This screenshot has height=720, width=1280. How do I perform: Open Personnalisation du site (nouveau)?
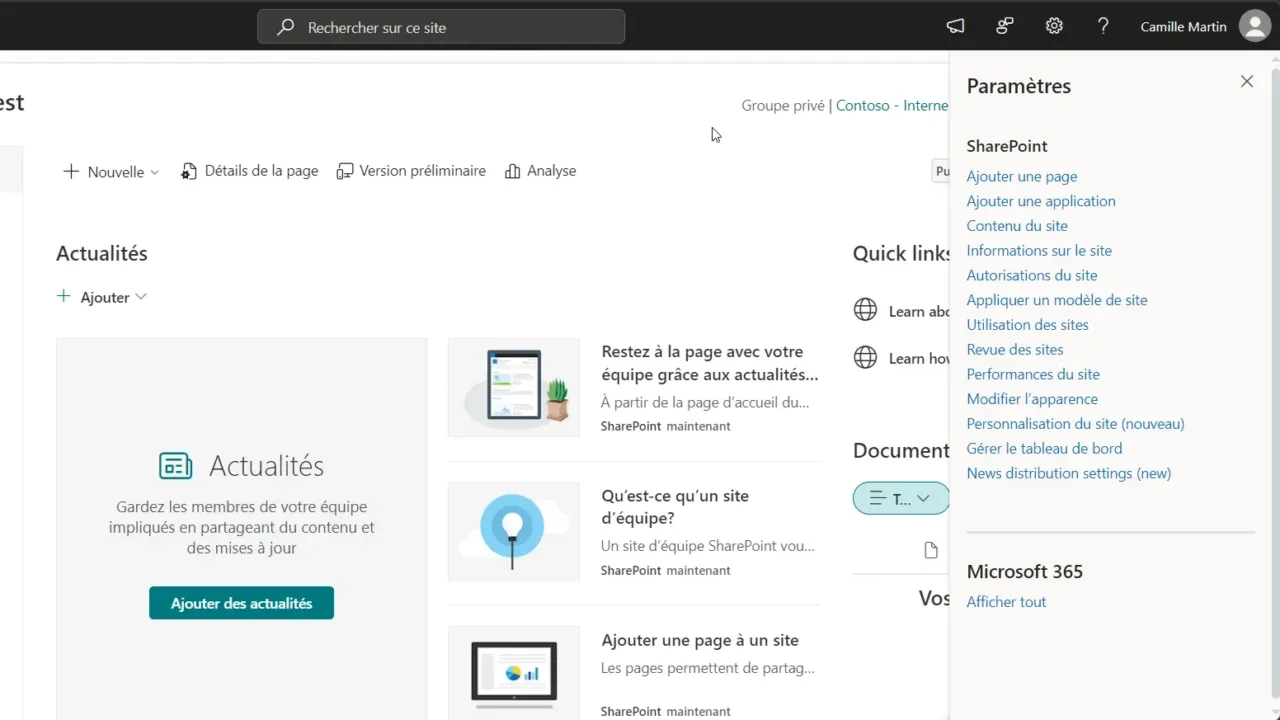[x=1075, y=424]
